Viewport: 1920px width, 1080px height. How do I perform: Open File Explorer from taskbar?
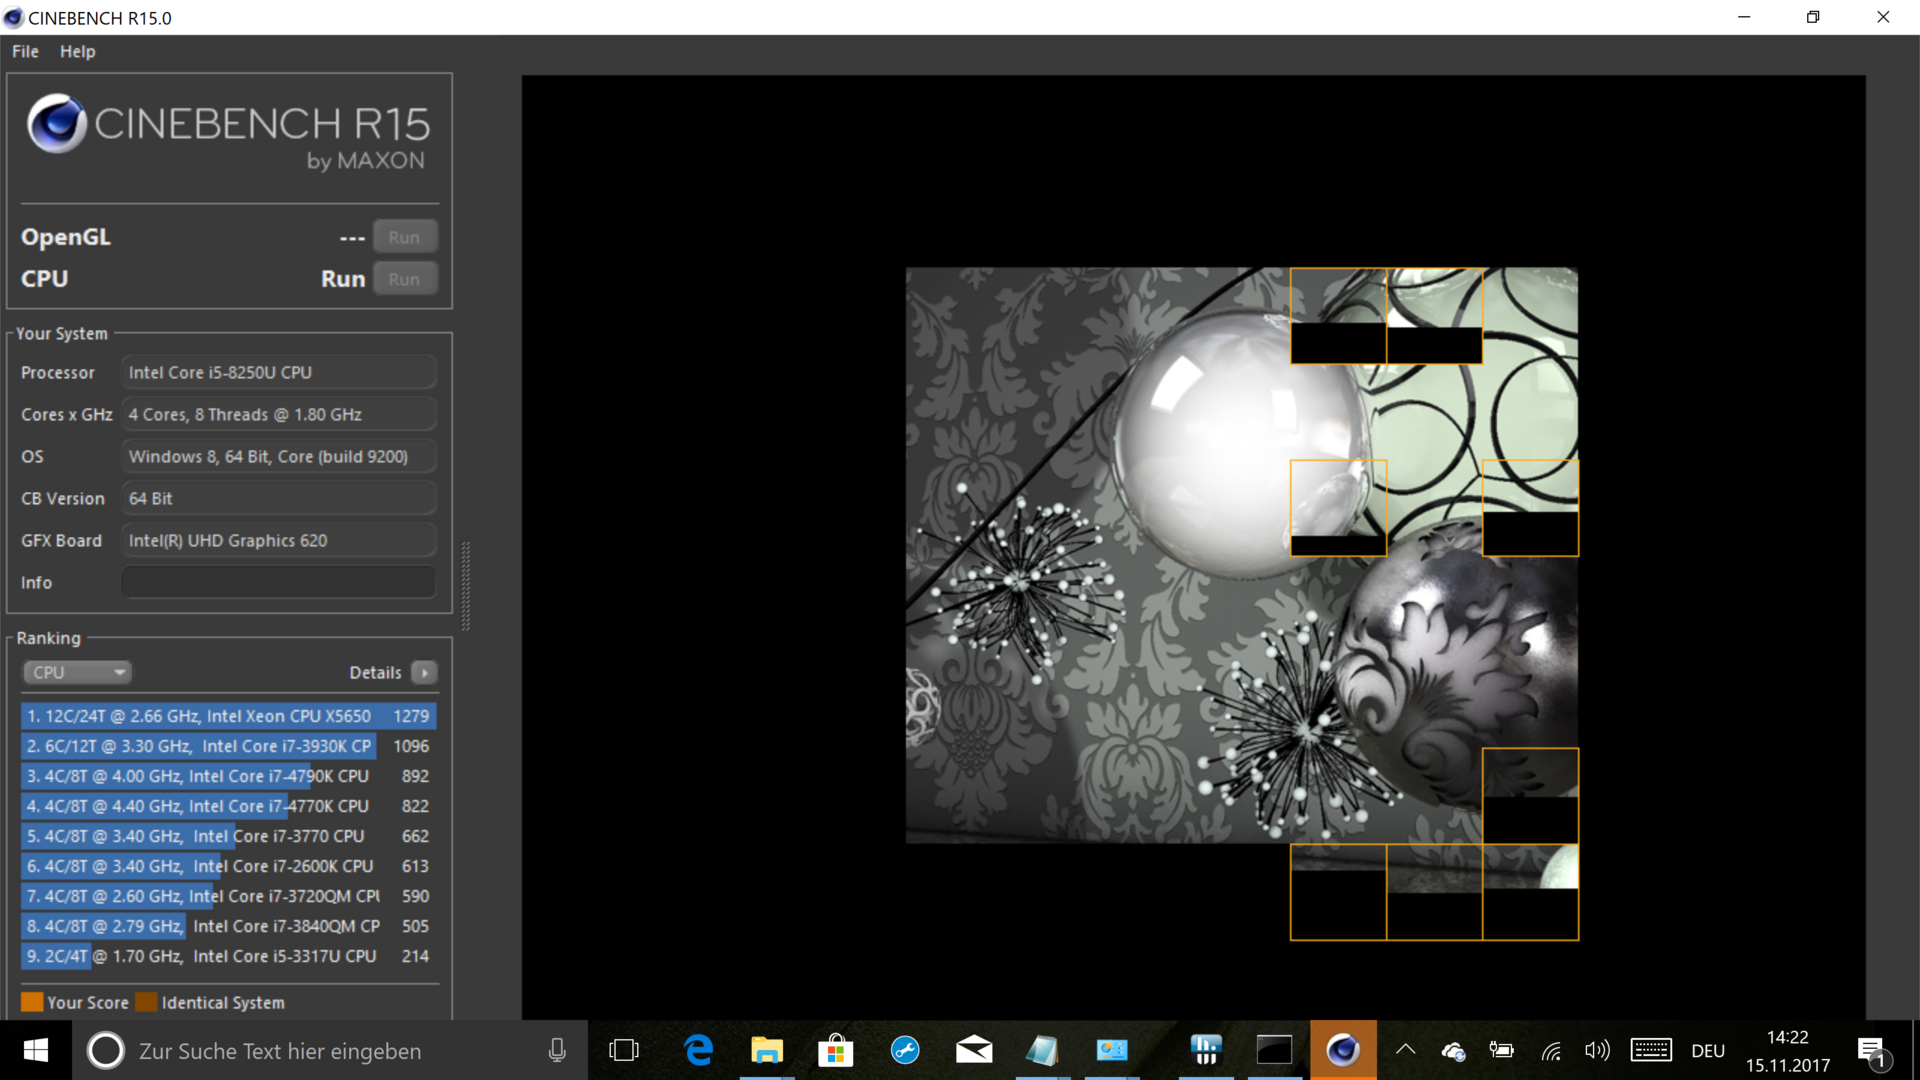pos(767,1050)
